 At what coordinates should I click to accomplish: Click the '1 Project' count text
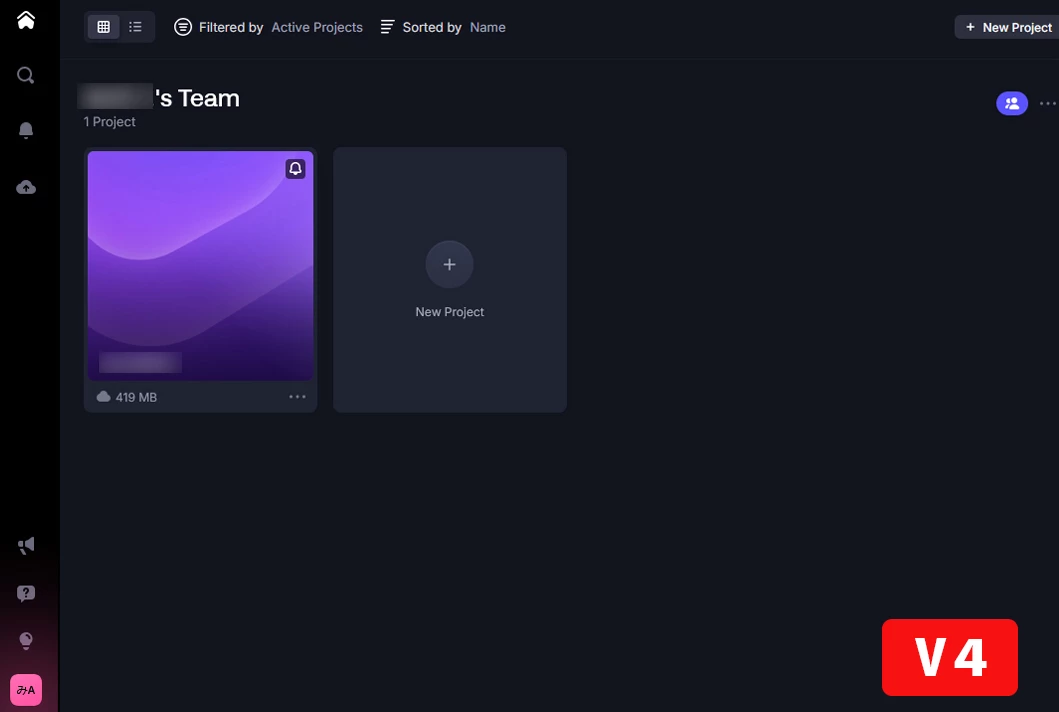coord(109,122)
